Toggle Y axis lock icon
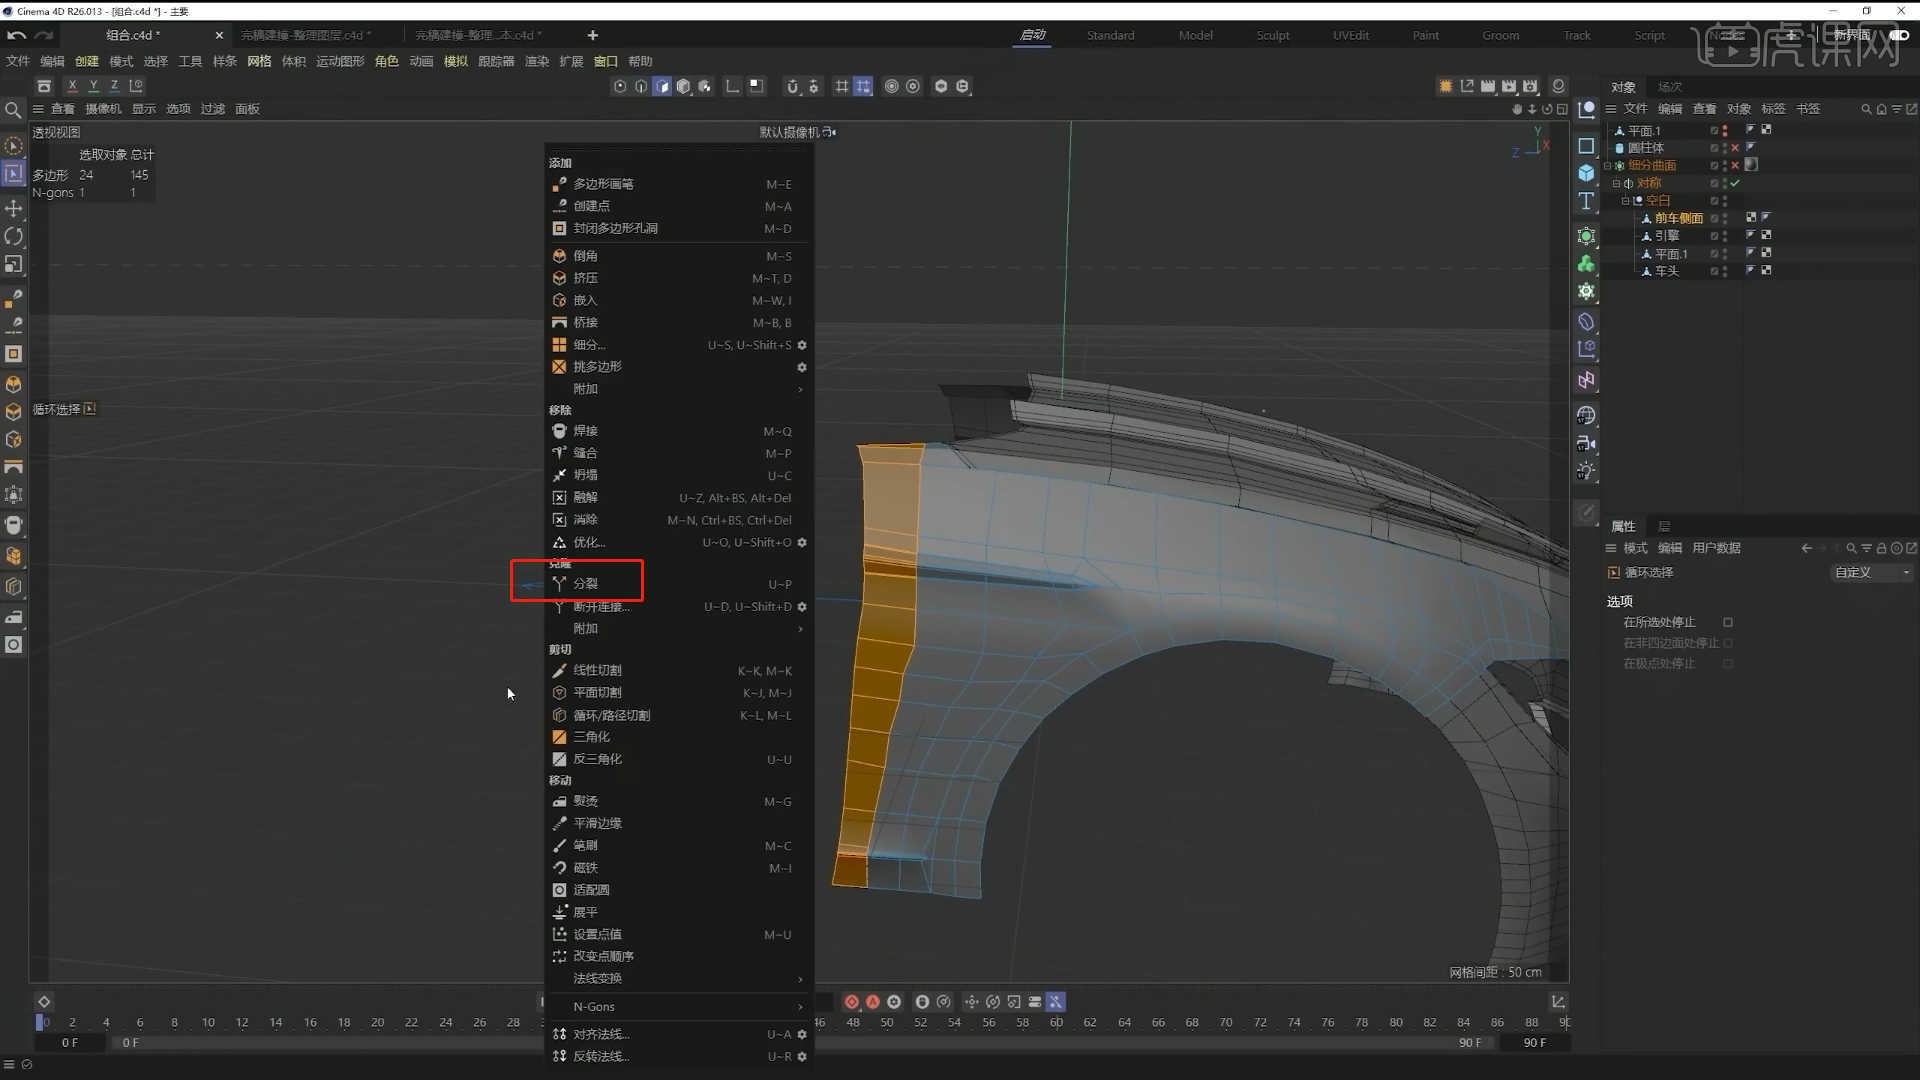Viewport: 1920px width, 1080px height. [x=93, y=86]
